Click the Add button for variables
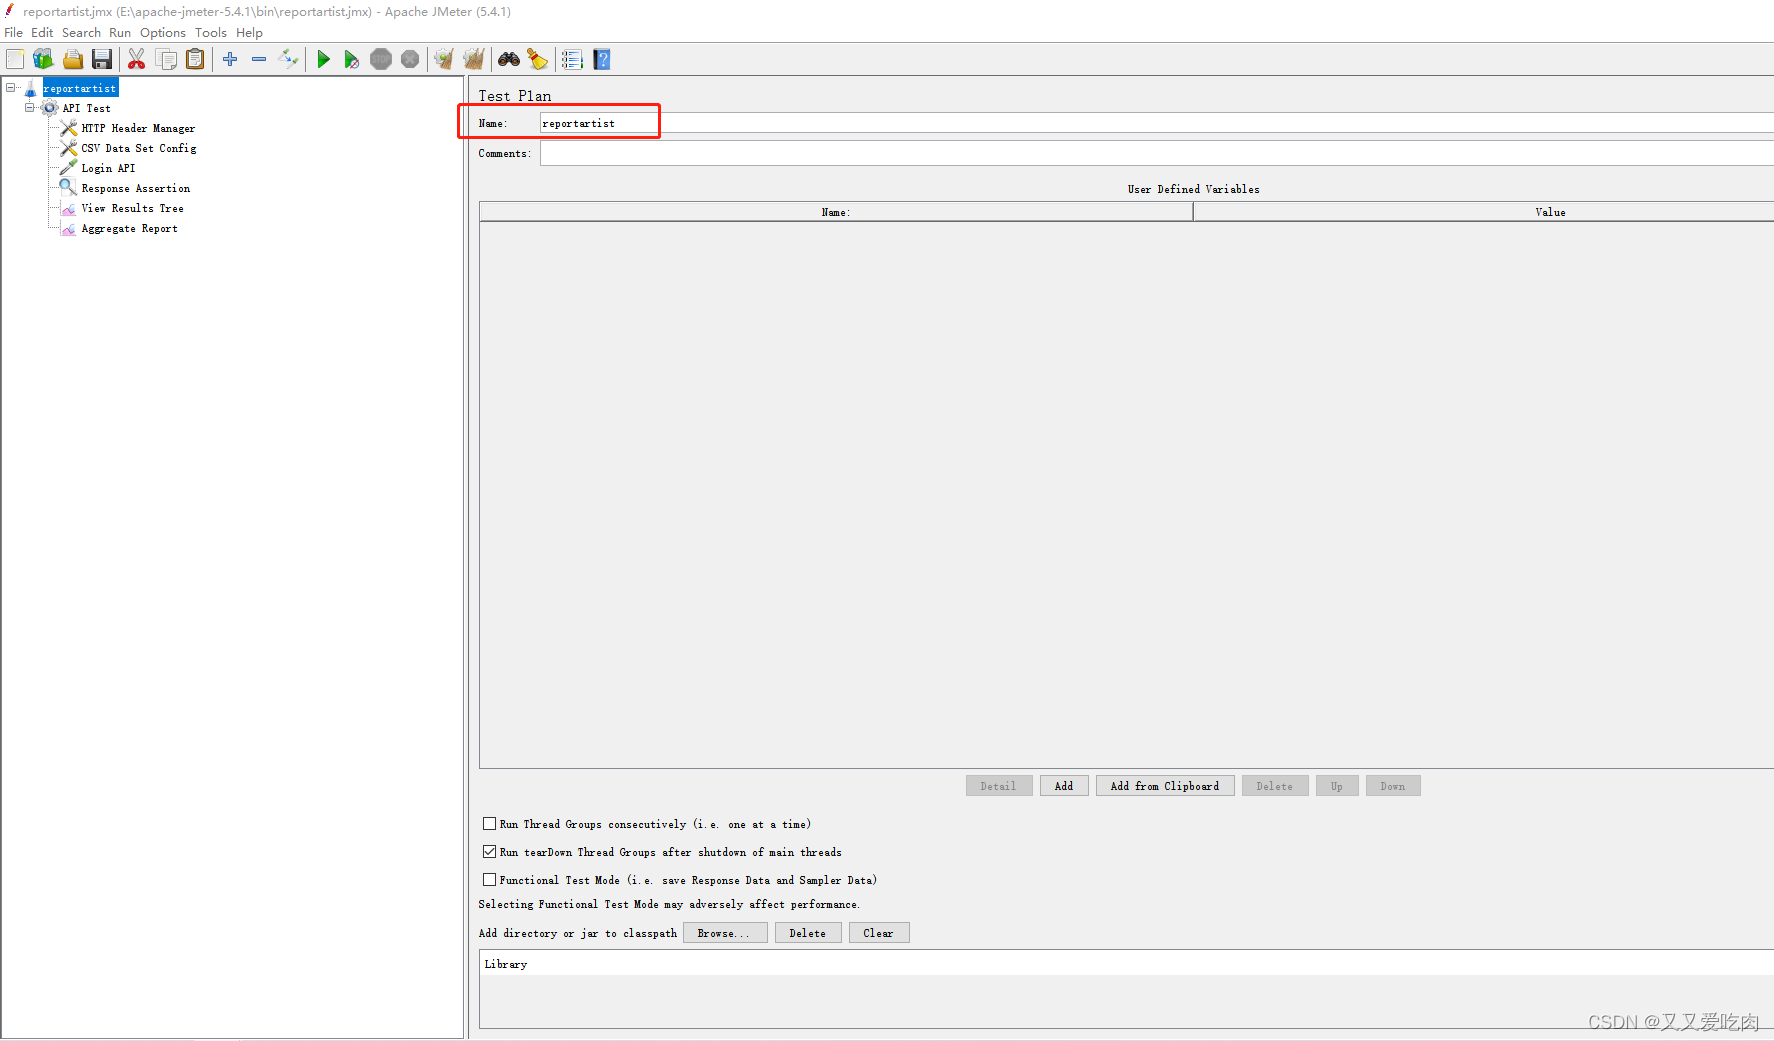The width and height of the screenshot is (1774, 1041). tap(1064, 786)
